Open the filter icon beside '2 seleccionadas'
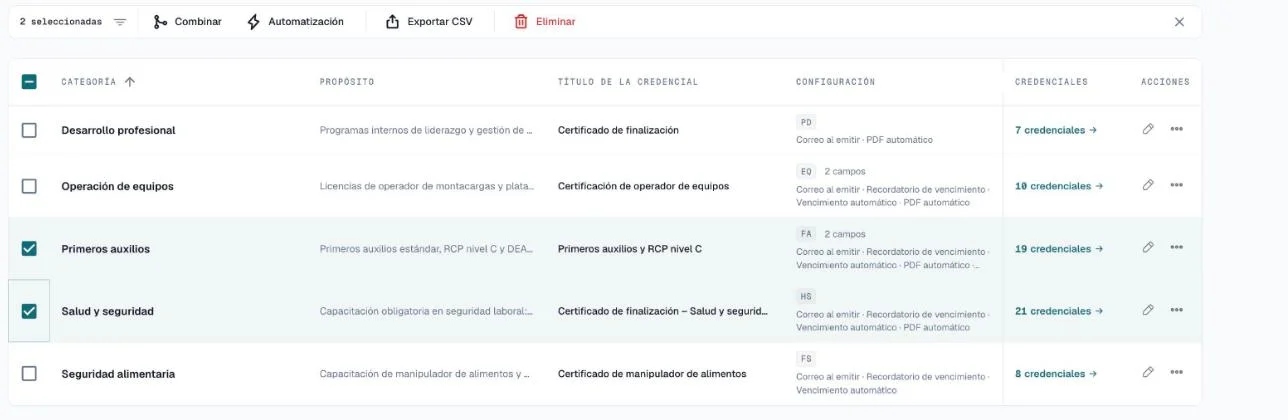1288x420 pixels. tap(120, 22)
